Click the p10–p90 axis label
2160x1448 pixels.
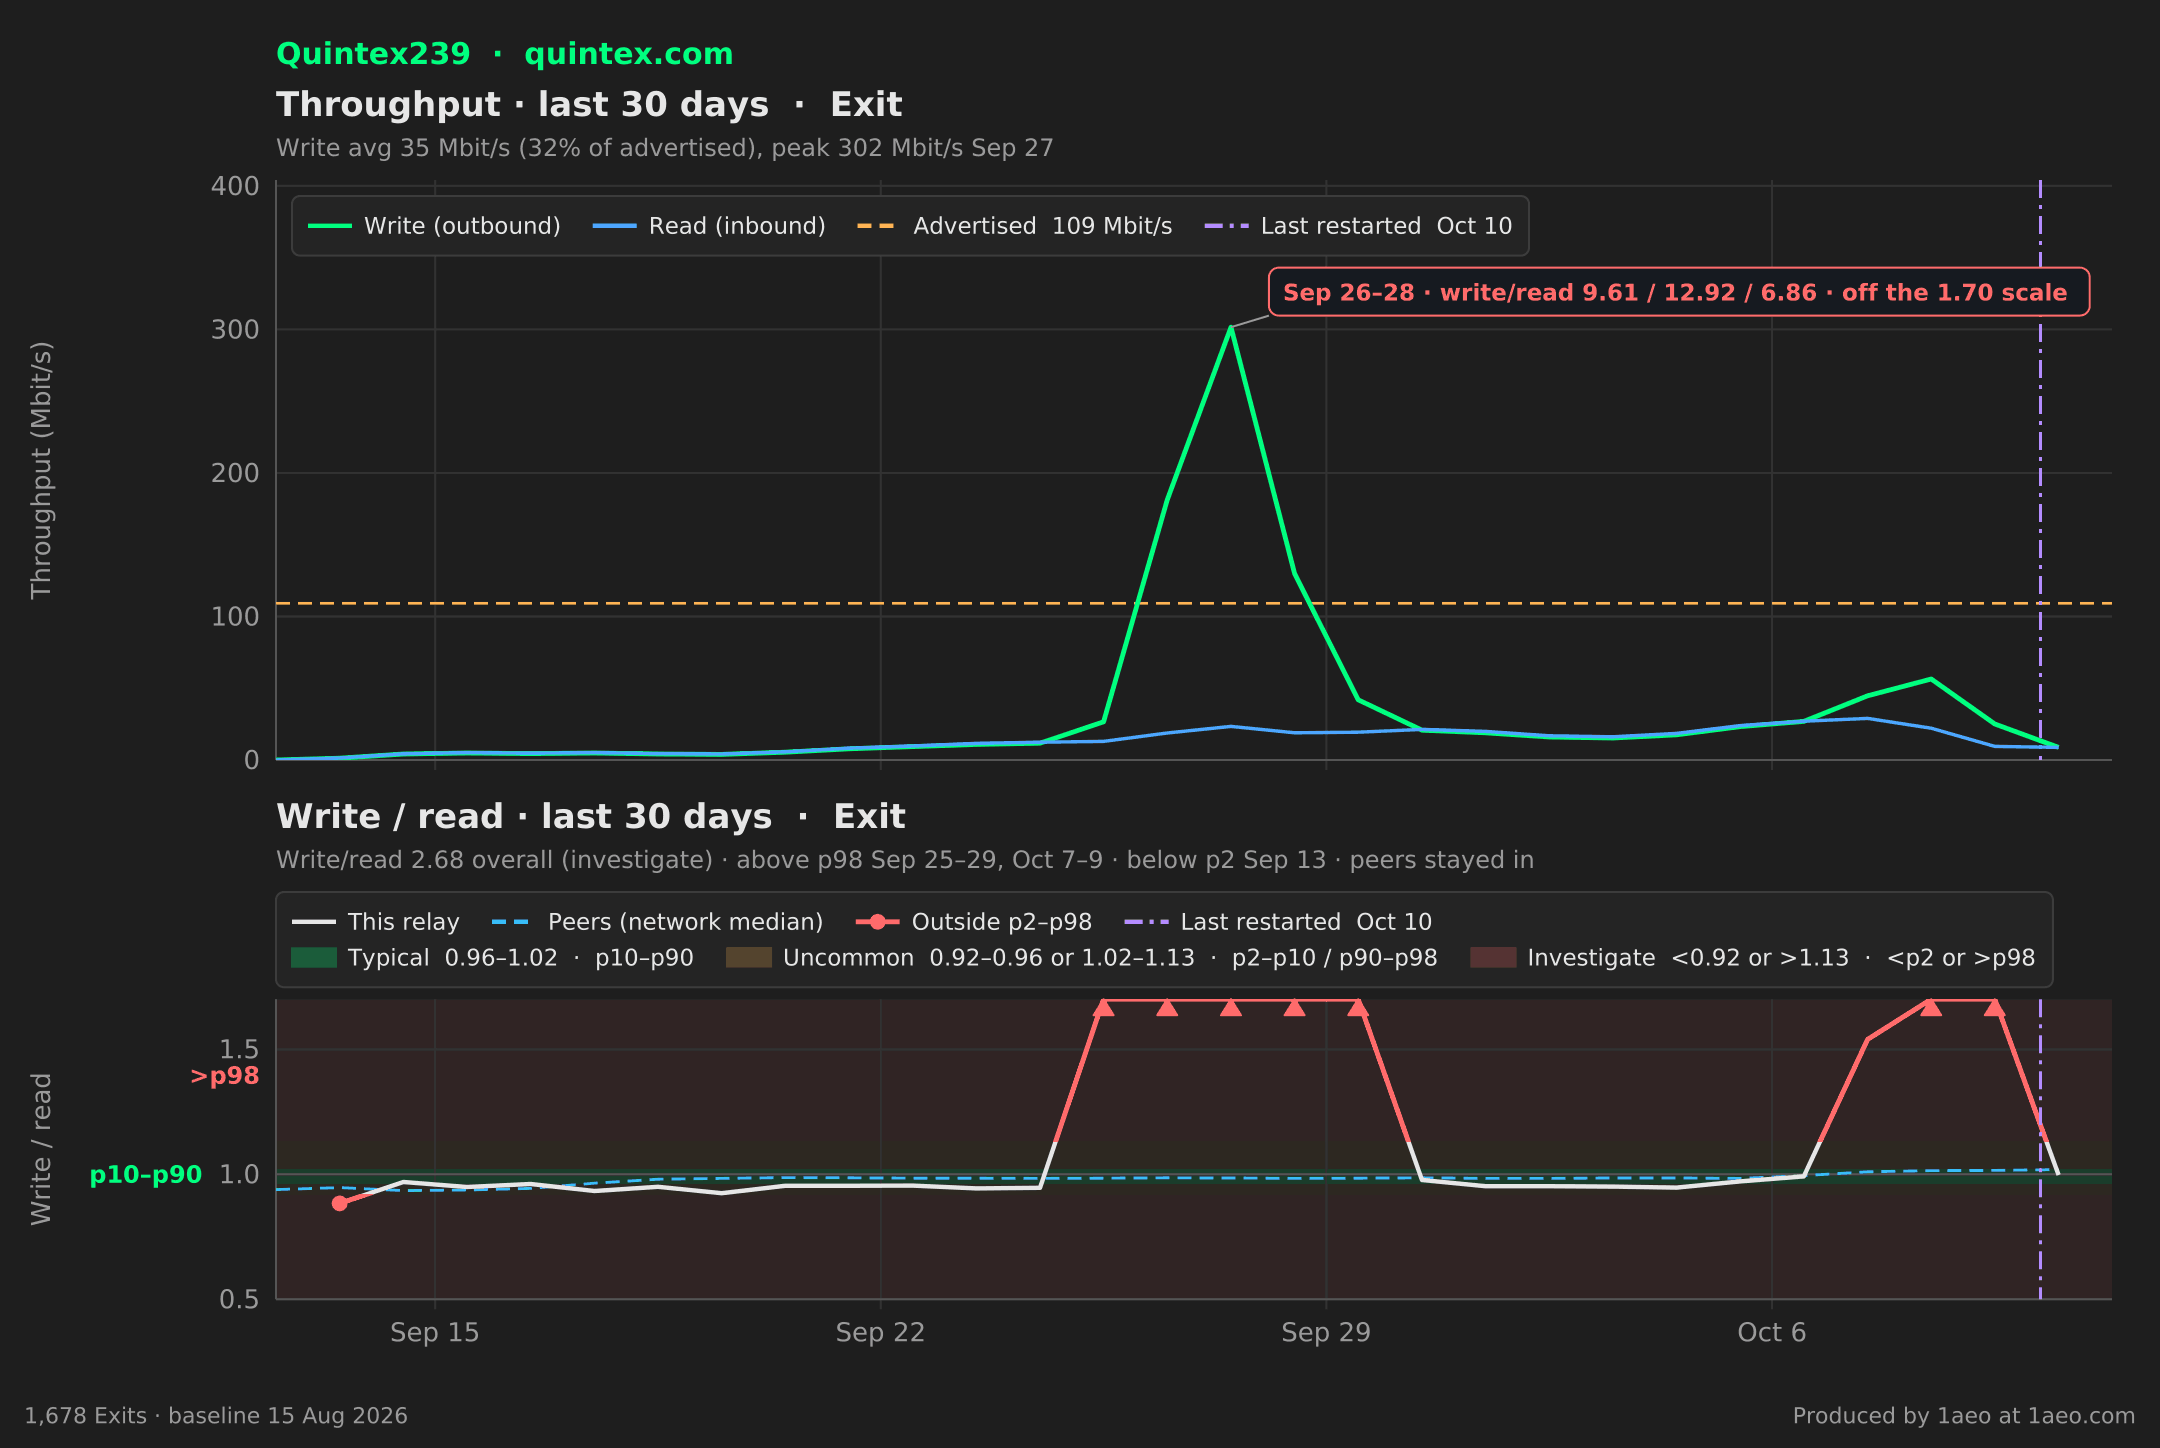coord(146,1175)
